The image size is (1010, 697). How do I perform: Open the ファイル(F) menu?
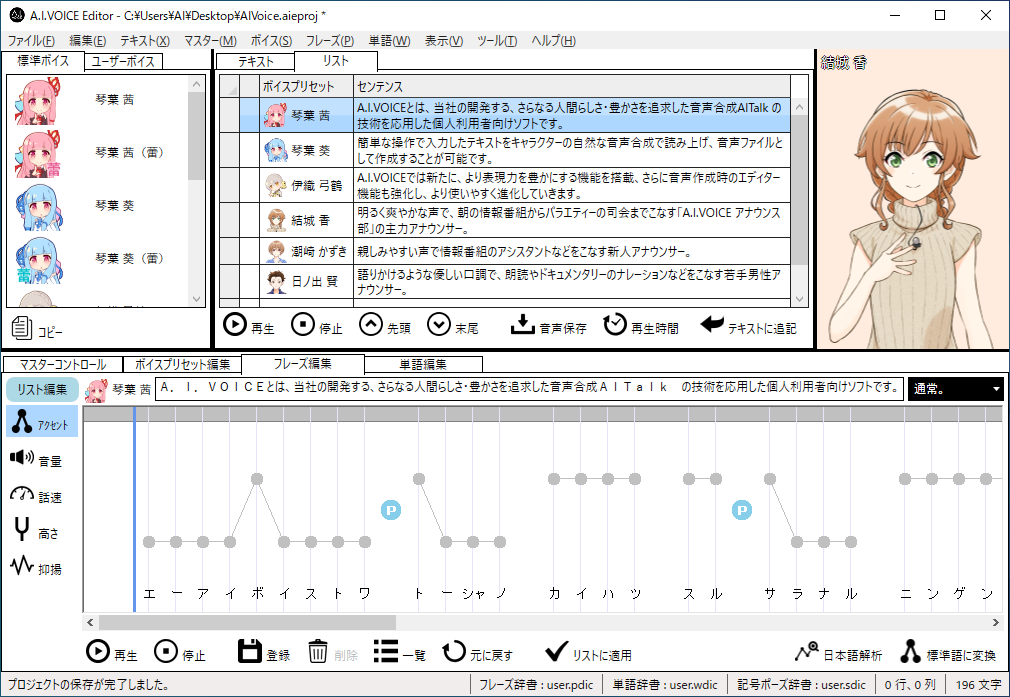pos(31,41)
